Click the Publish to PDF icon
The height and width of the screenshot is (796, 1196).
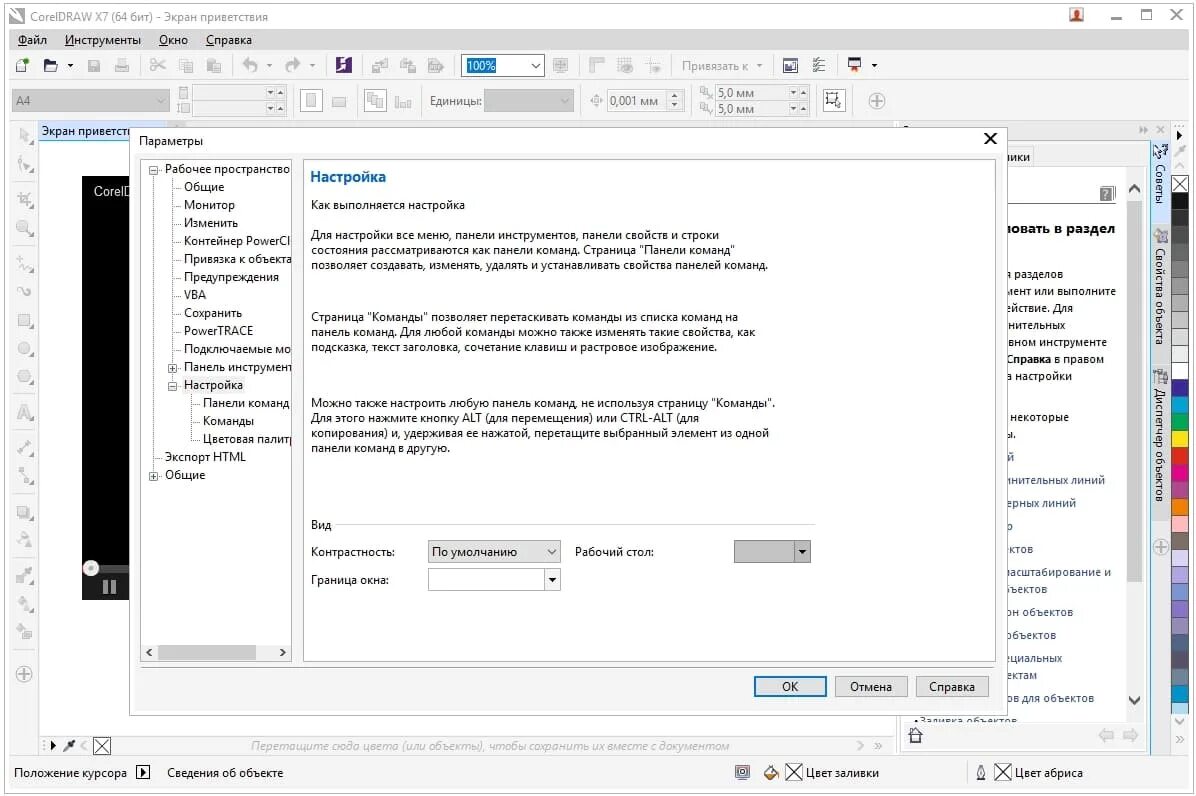click(436, 66)
